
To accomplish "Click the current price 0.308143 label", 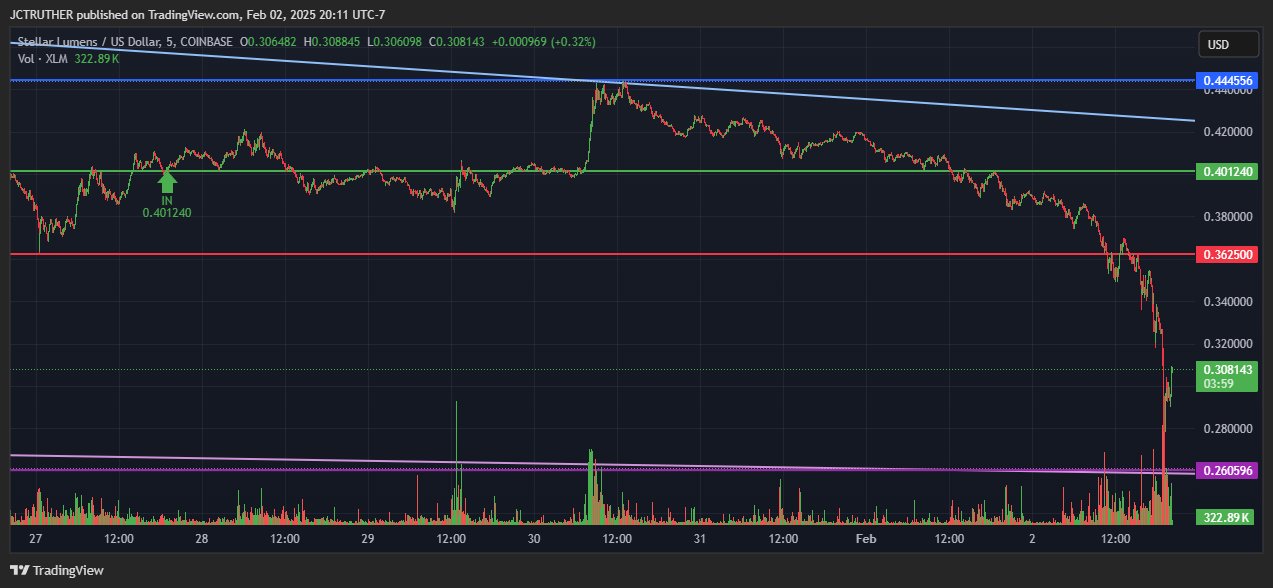I will tap(1226, 369).
